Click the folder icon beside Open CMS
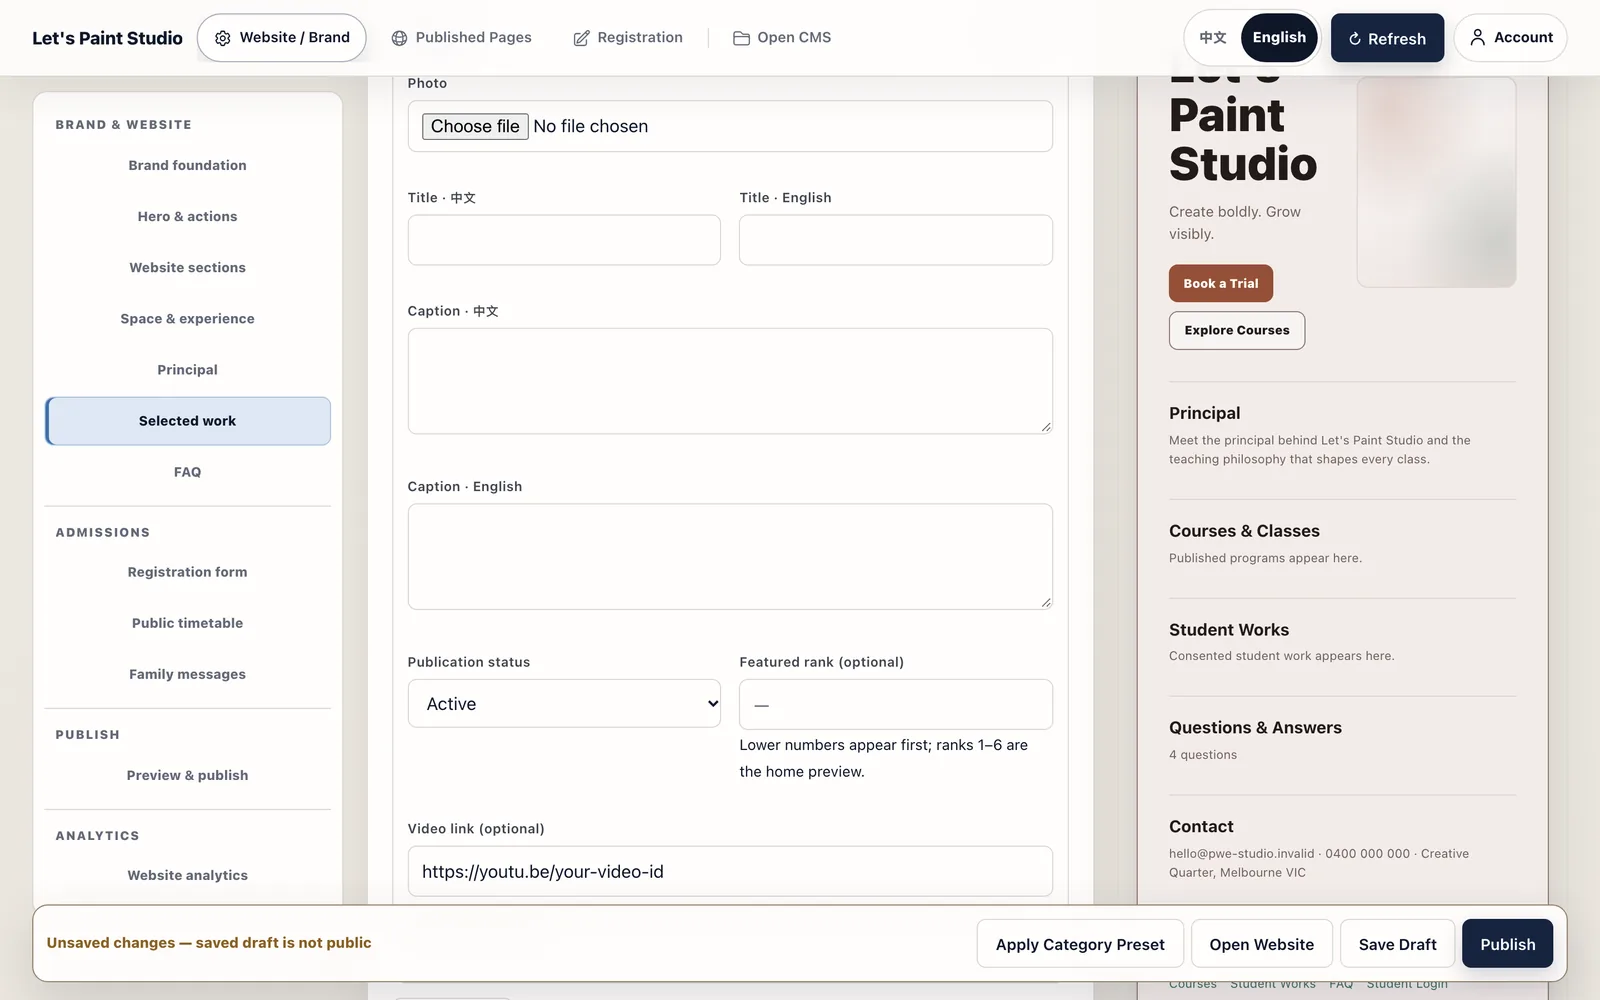Screen dimensions: 1600x1000 (x=741, y=38)
